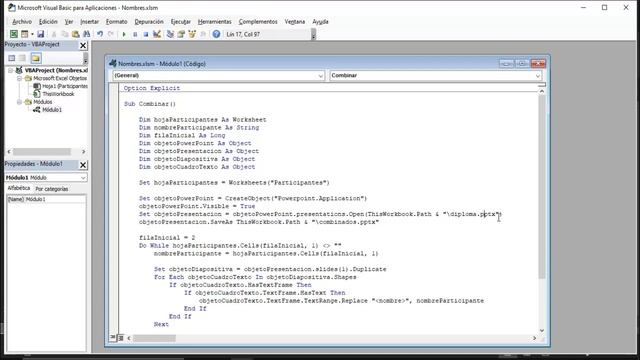Image resolution: width=640 pixels, height=360 pixels.
Task: Click the View Object icon in the Project panel
Action: [22, 58]
